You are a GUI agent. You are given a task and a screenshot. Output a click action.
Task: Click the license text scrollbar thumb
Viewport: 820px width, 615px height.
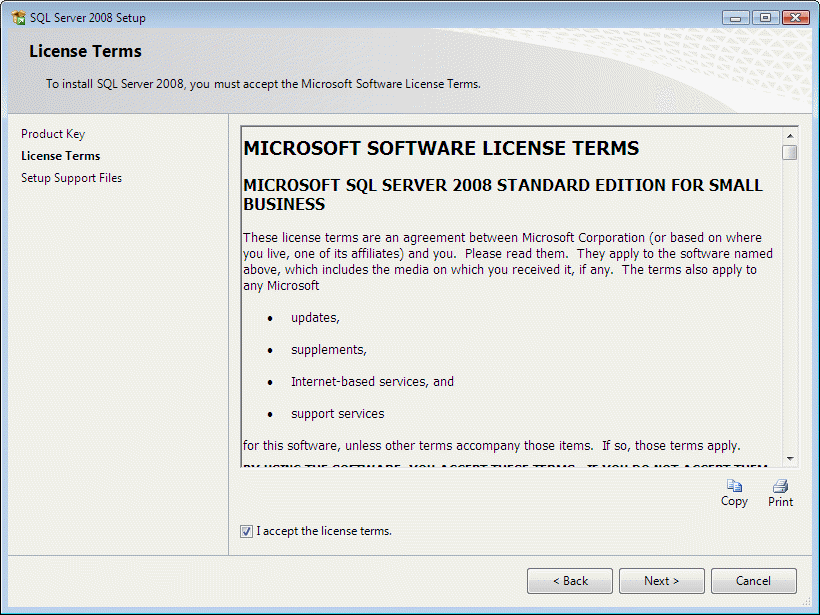pos(790,152)
